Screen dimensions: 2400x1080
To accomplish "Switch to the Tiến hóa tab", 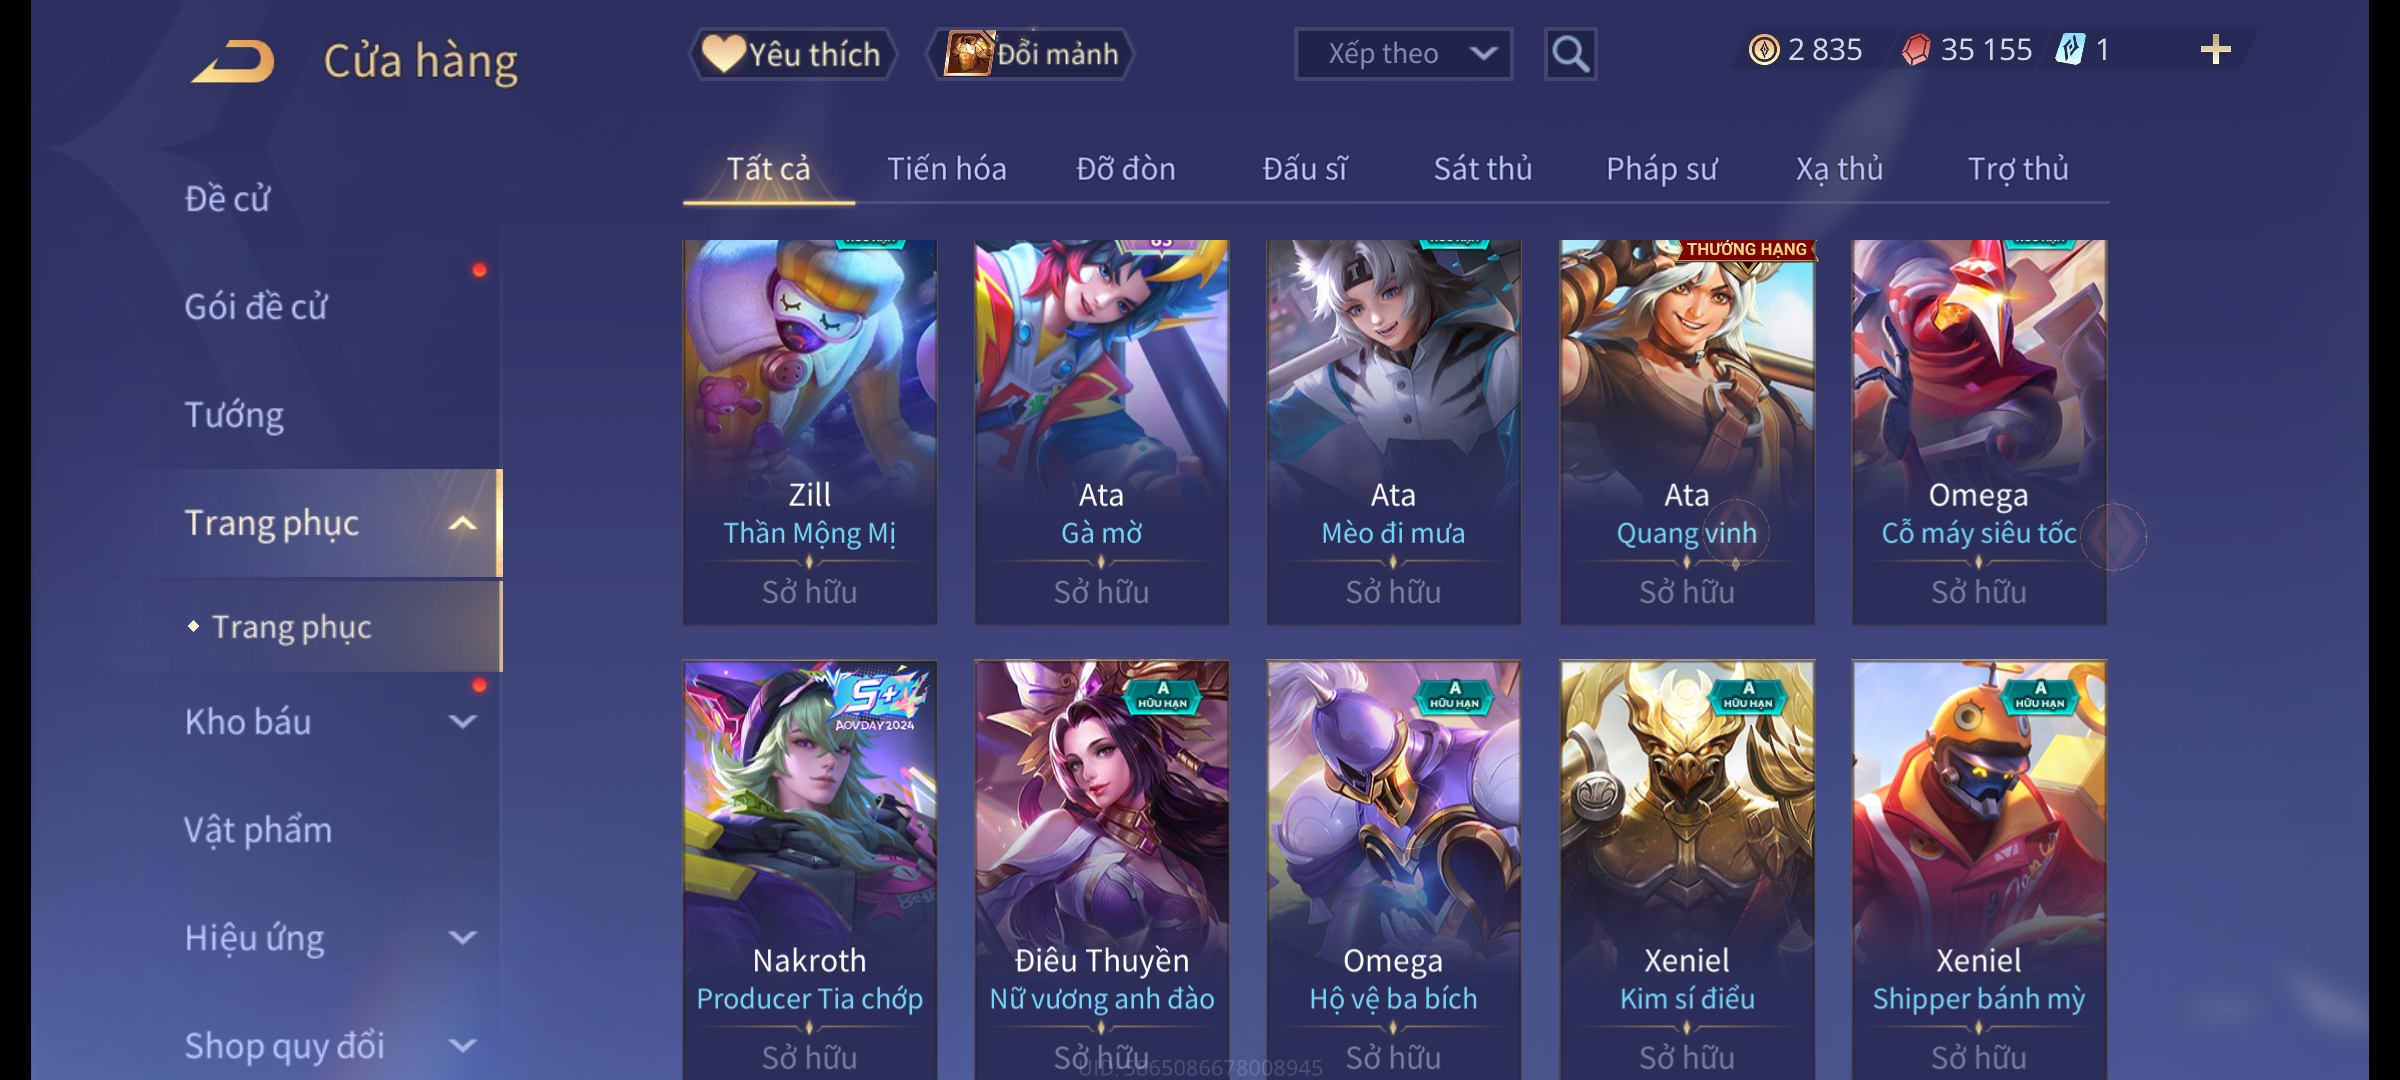I will click(947, 169).
